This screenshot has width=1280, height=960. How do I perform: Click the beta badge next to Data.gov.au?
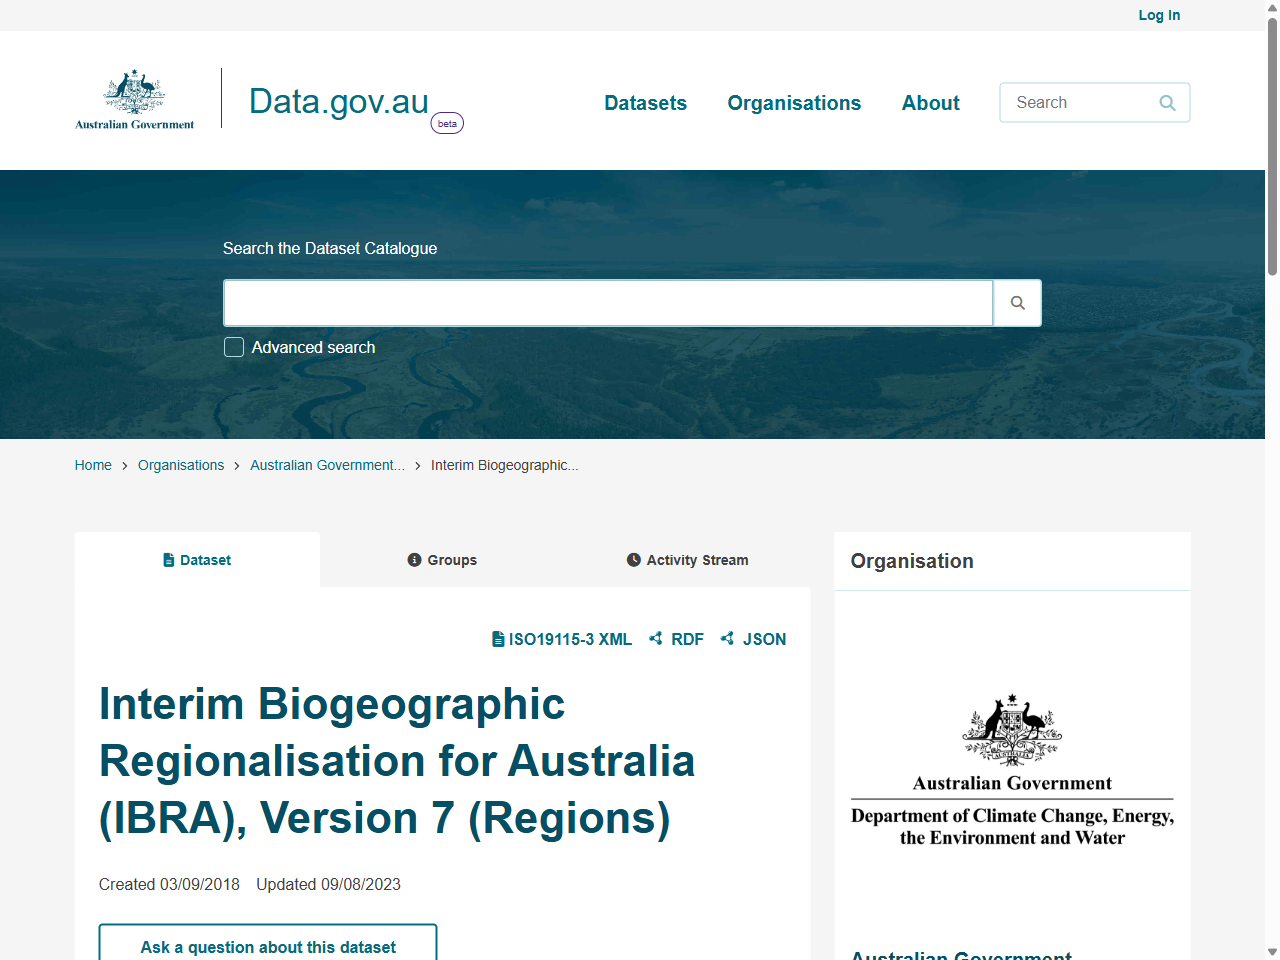447,124
